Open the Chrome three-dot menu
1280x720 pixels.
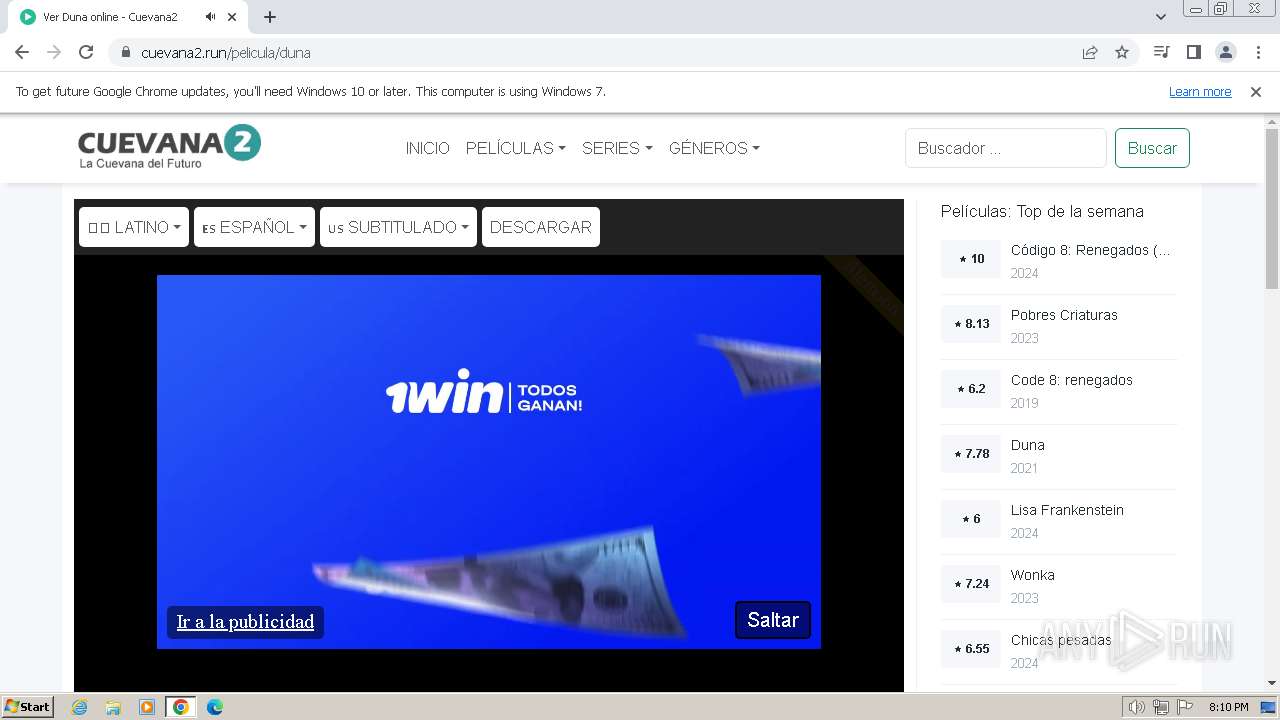1258,53
